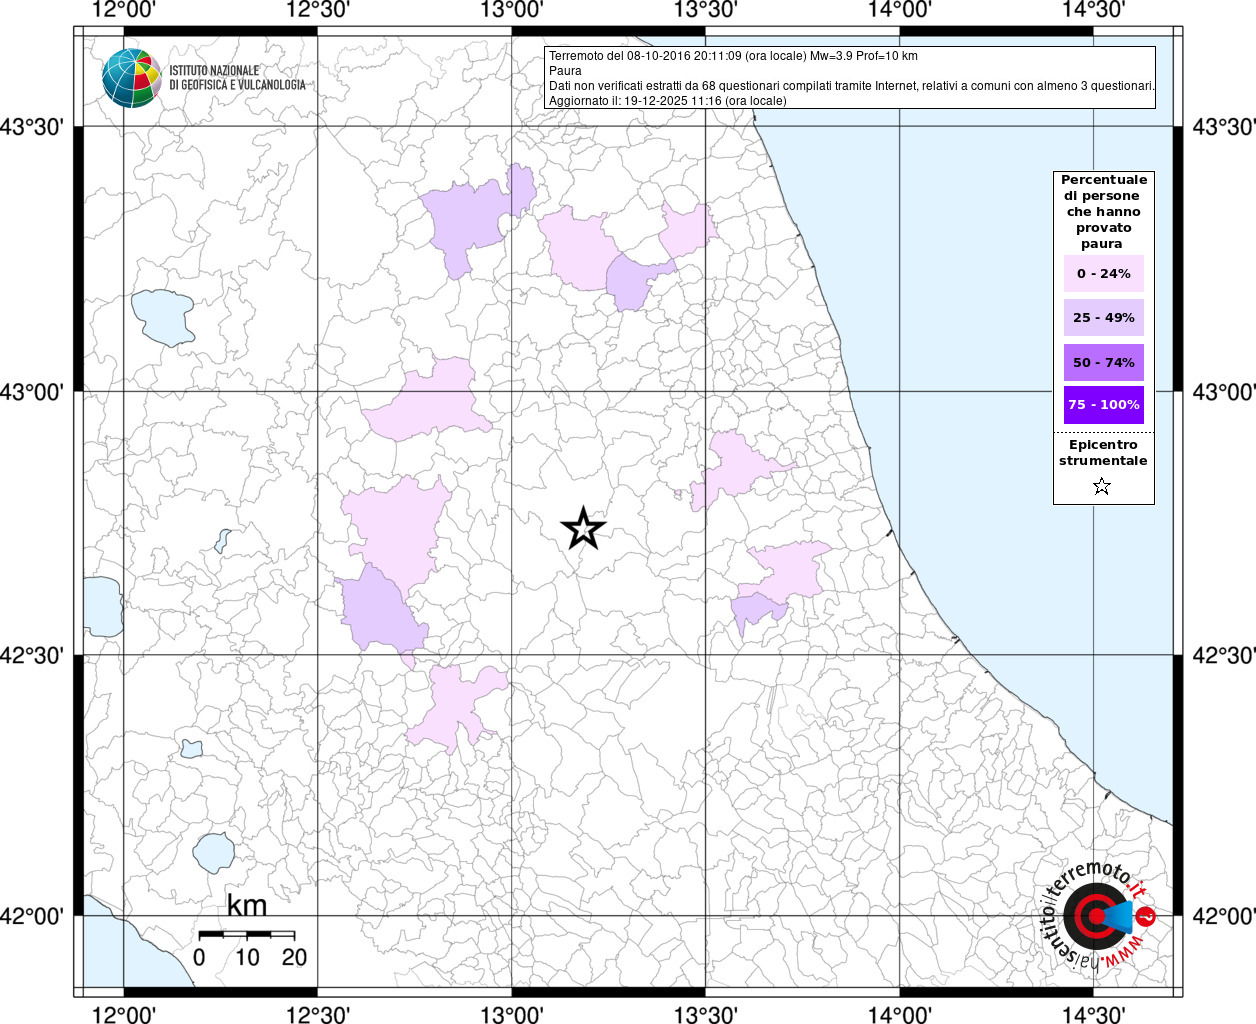
Task: Click the Terremoto del 08-10-2016 title line
Action: tap(733, 56)
